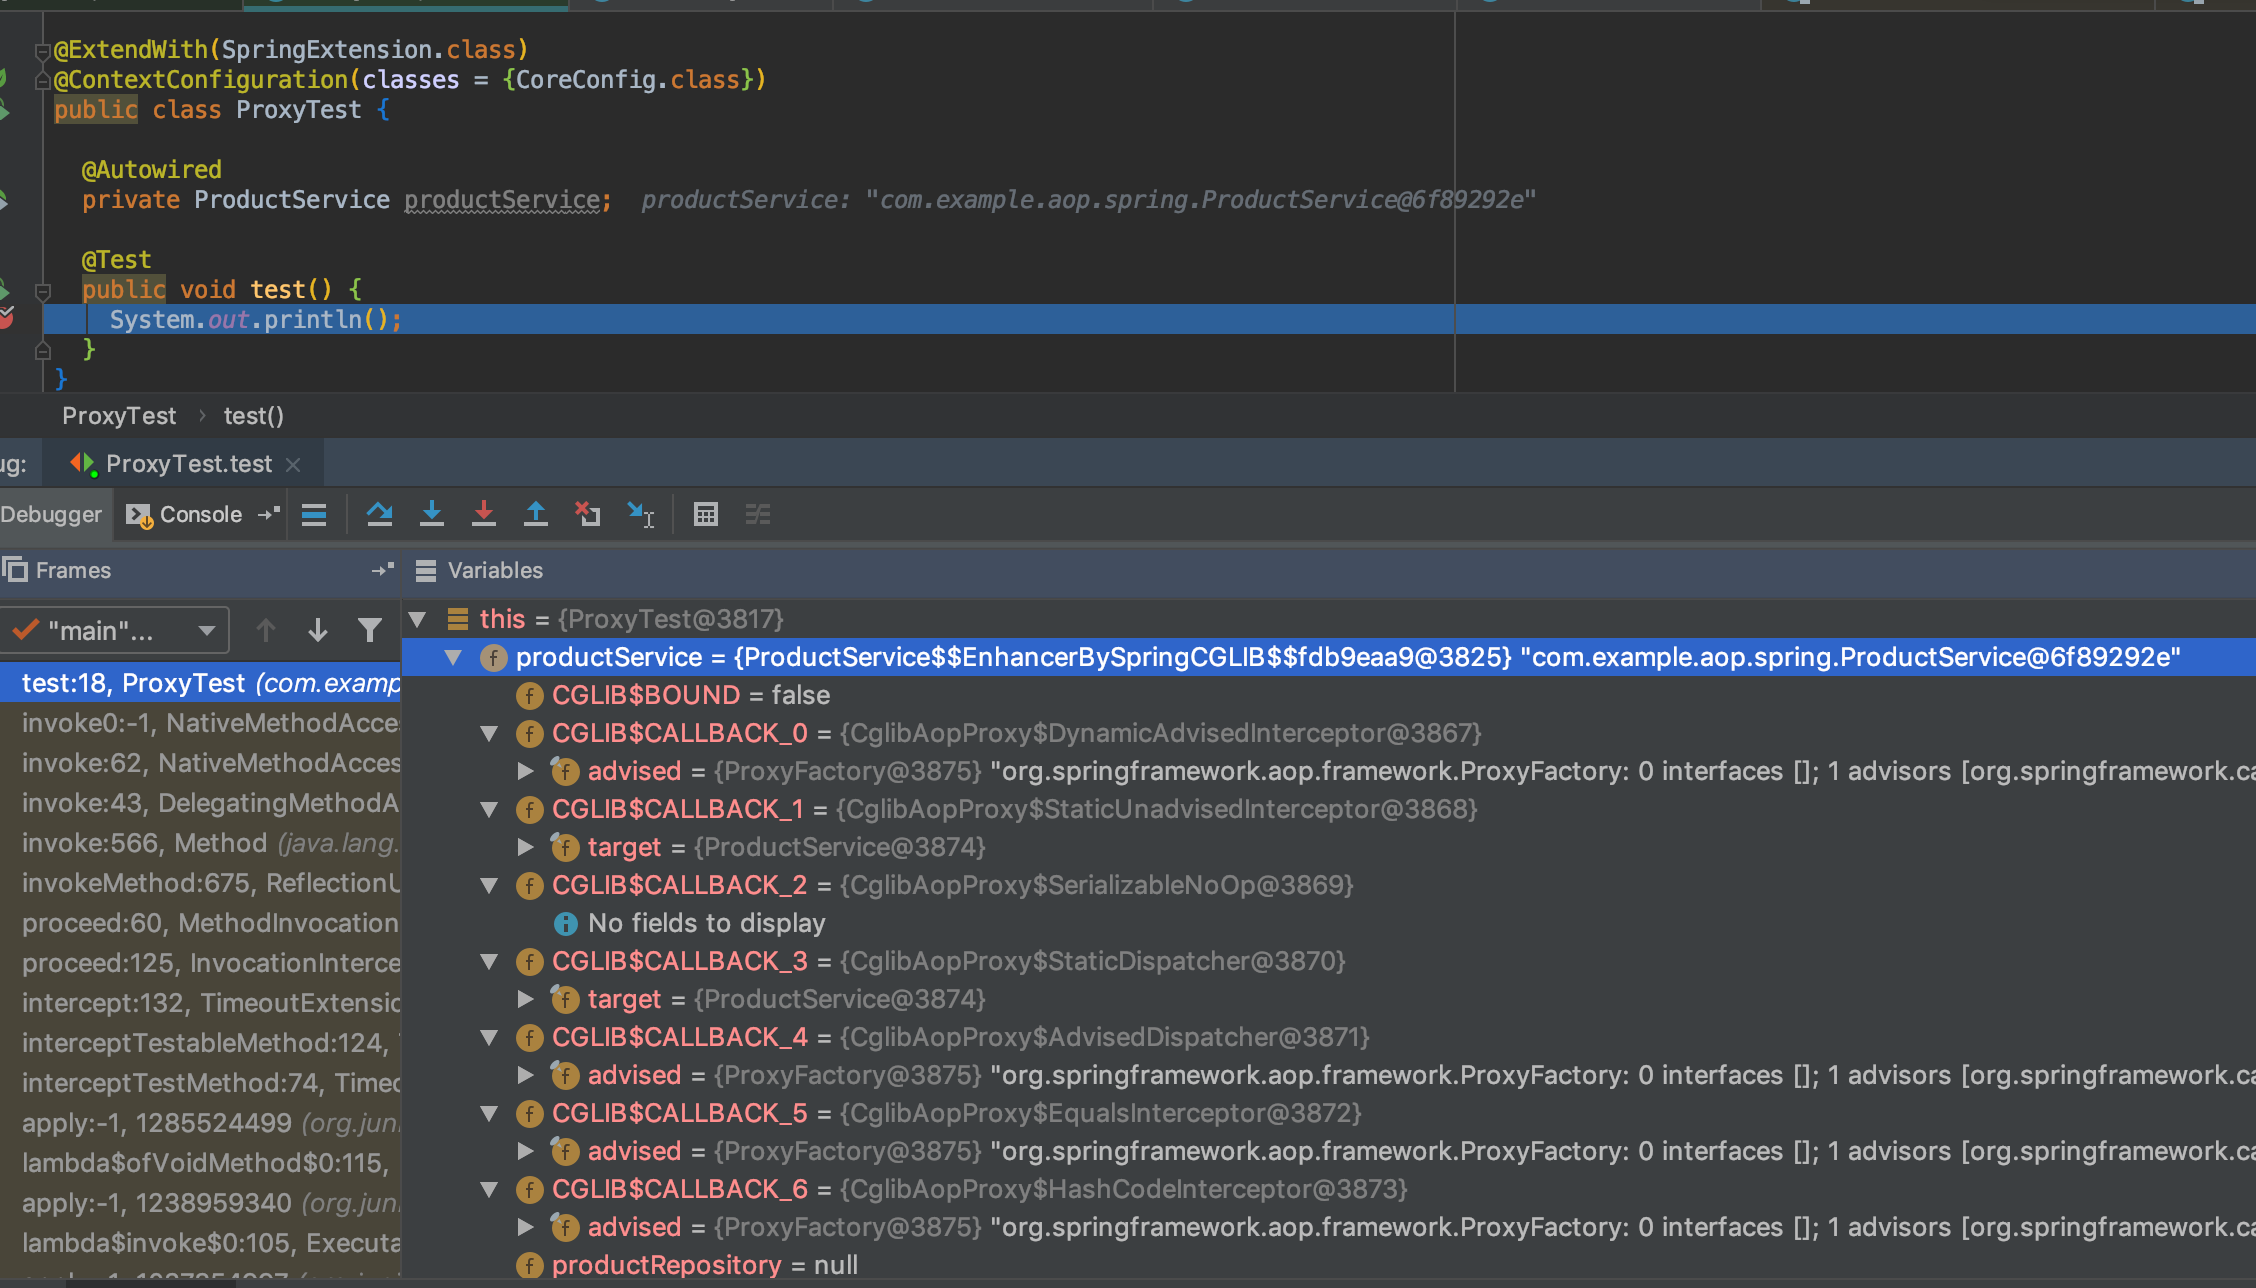Open the "main" thread dropdown
Image resolution: width=2256 pixels, height=1288 pixels.
click(x=115, y=629)
